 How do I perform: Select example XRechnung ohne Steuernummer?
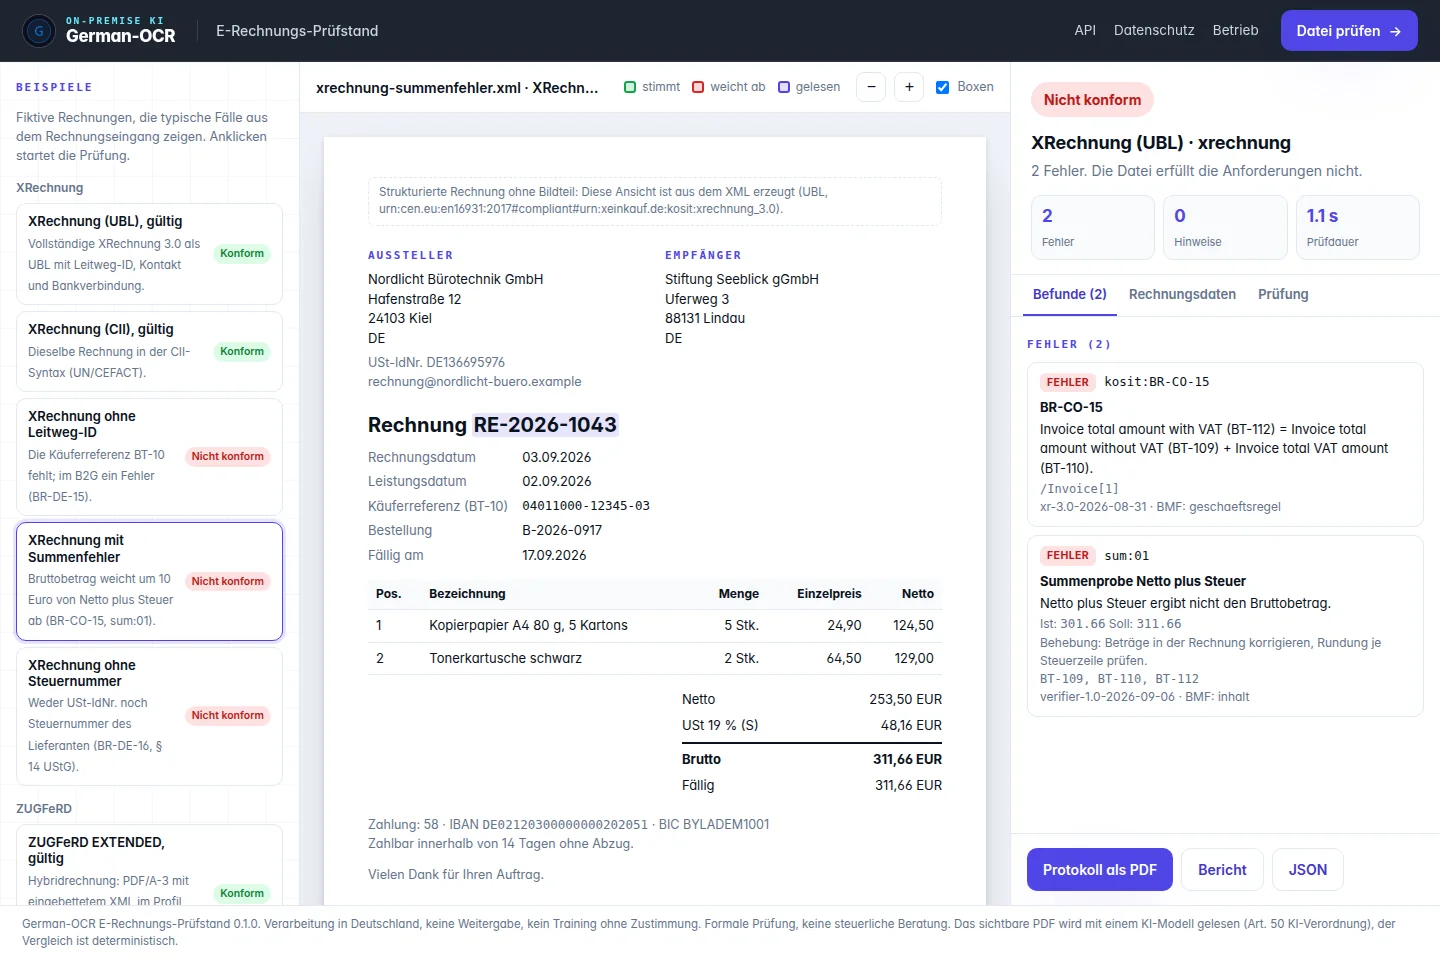[149, 716]
